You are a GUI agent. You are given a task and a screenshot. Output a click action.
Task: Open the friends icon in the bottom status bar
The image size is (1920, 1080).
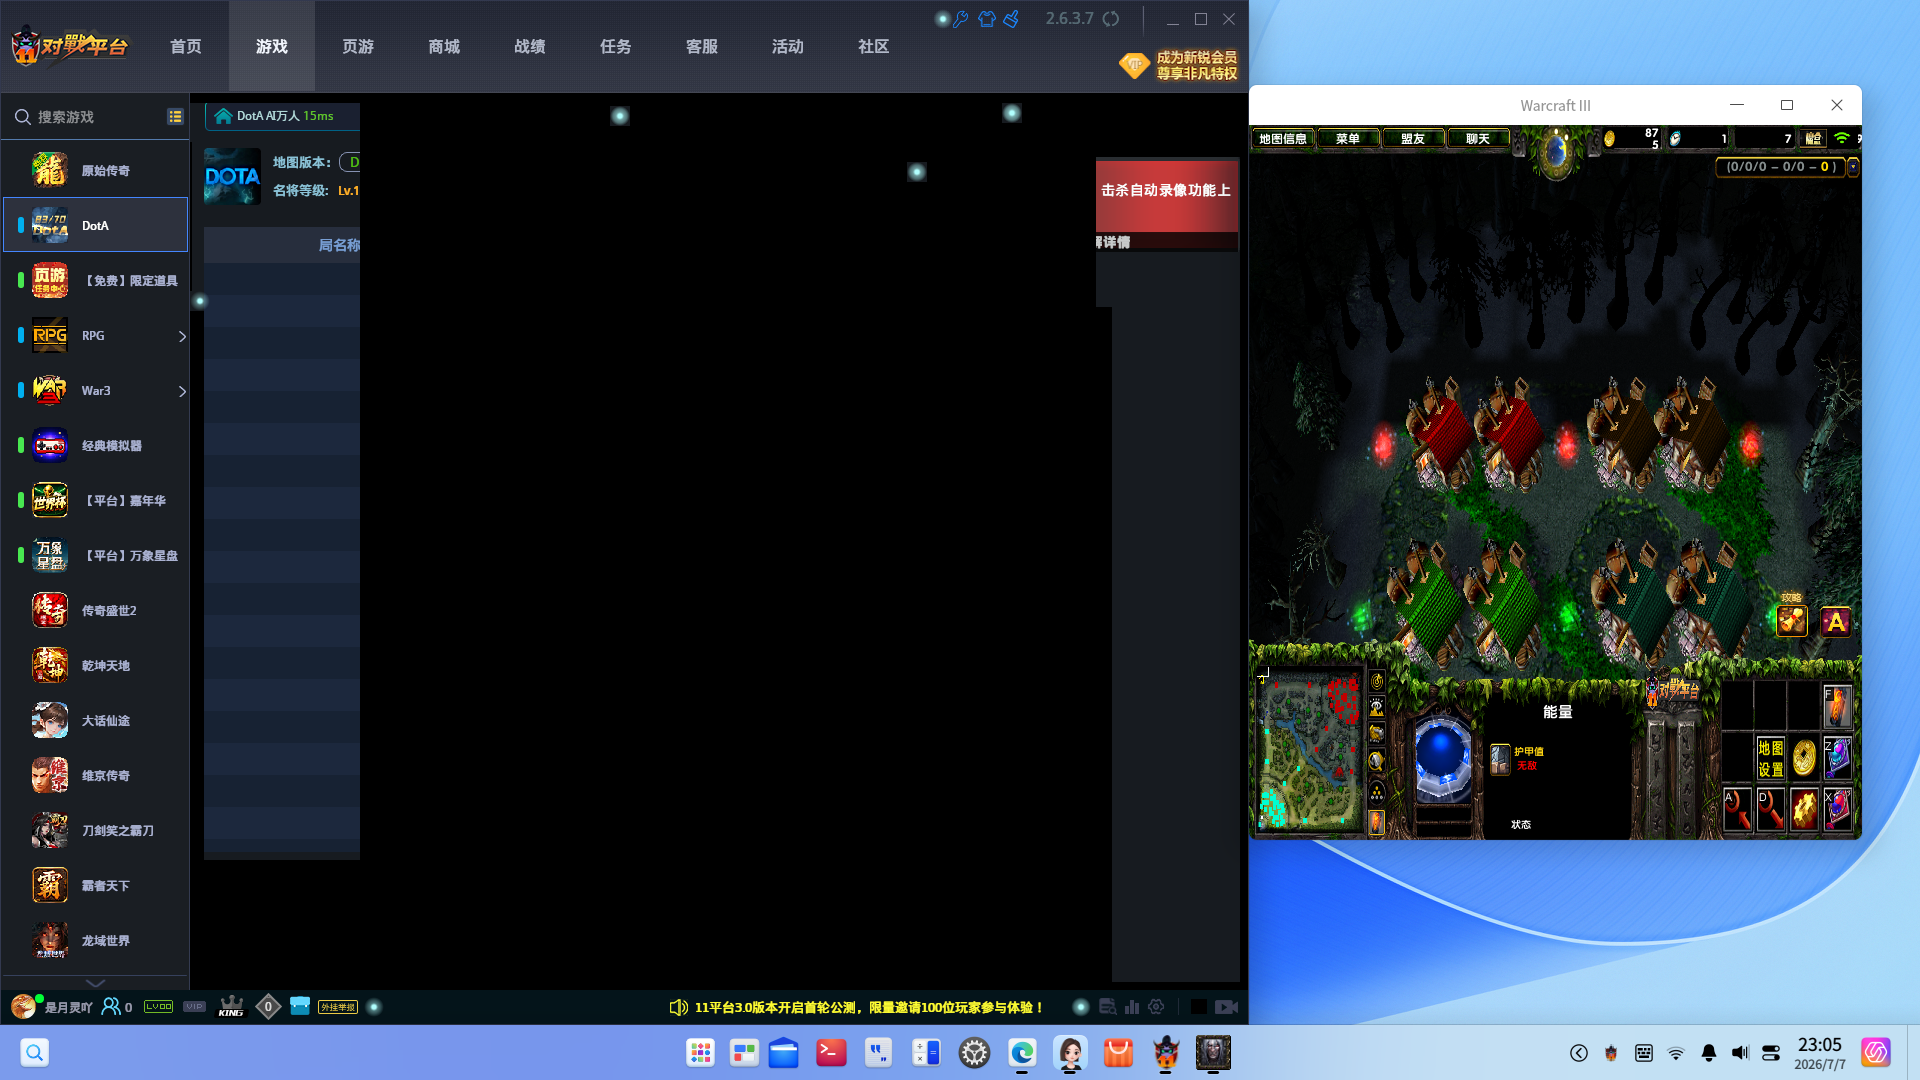click(x=111, y=1007)
